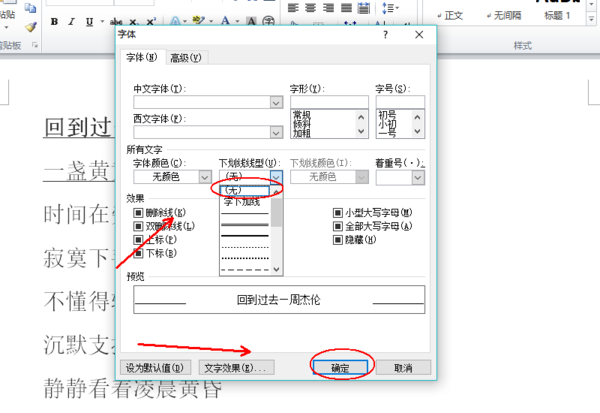This screenshot has height=413, width=600.
Task: Open the underline button's dropdown arrow in ribbon
Action: click(x=102, y=22)
